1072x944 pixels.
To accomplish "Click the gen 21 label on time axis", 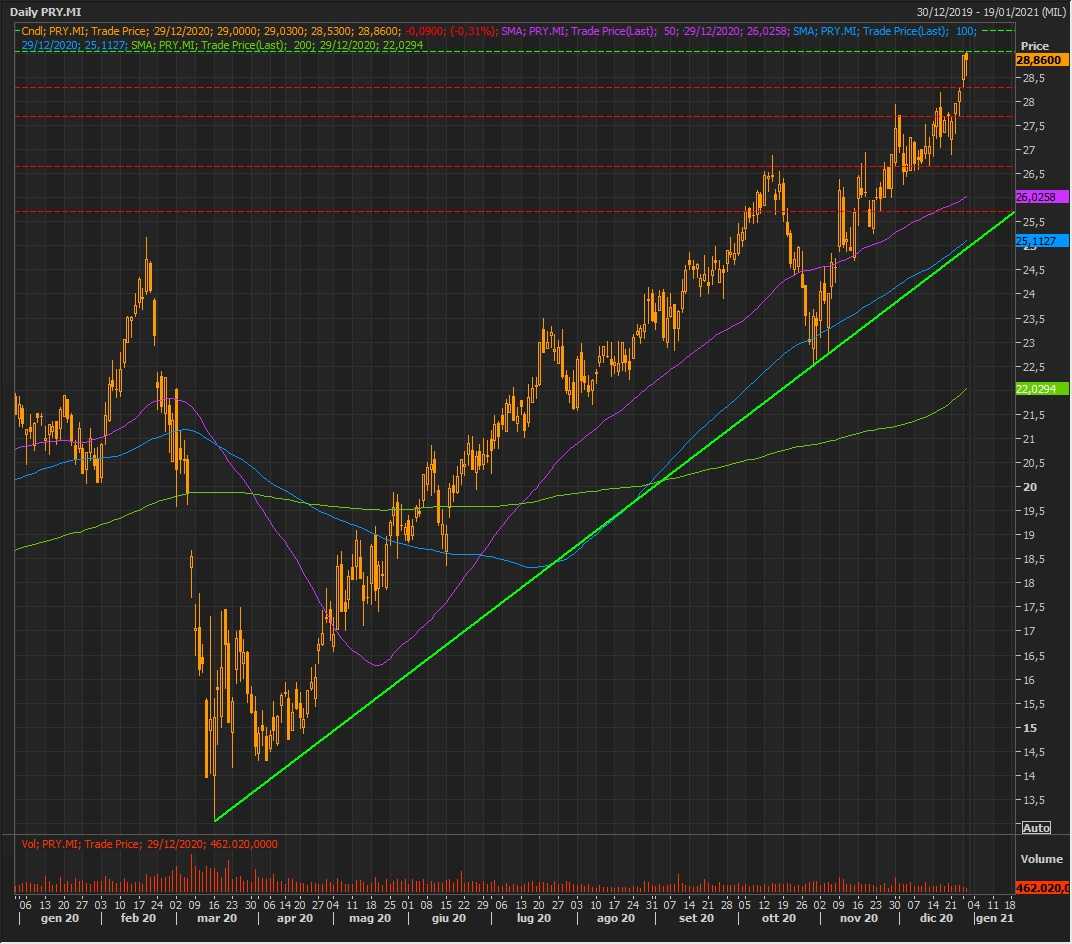I will pyautogui.click(x=993, y=918).
